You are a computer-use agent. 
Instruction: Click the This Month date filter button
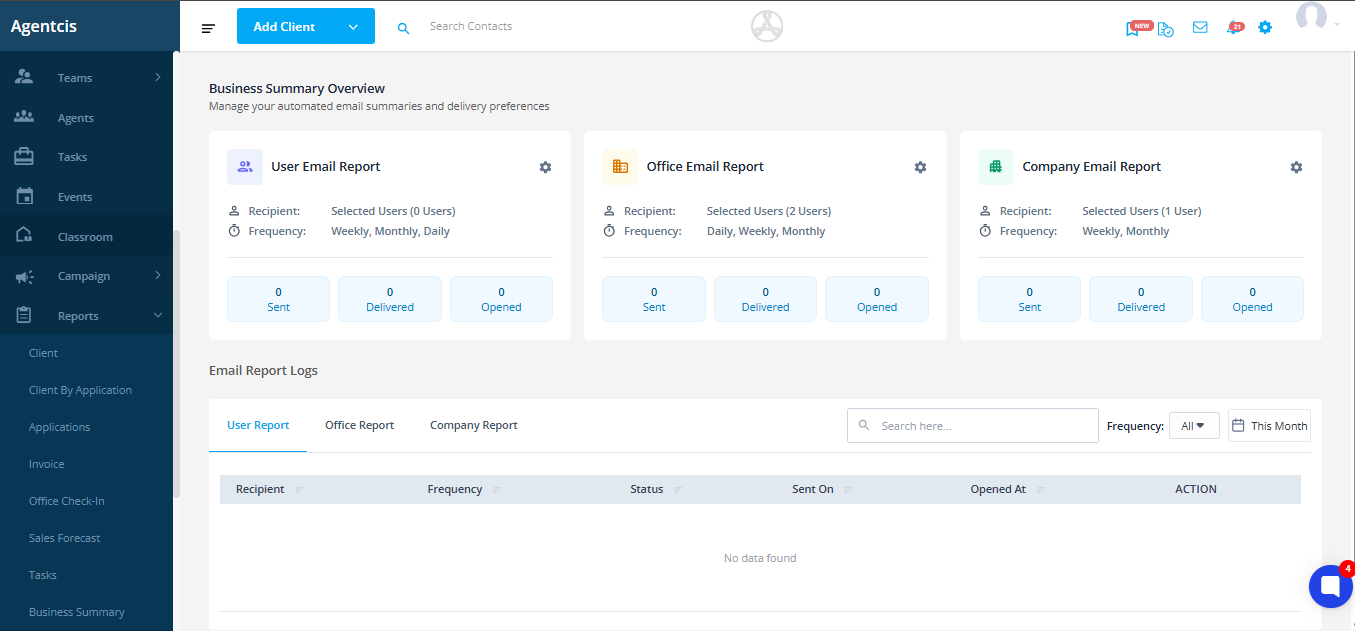[1269, 426]
